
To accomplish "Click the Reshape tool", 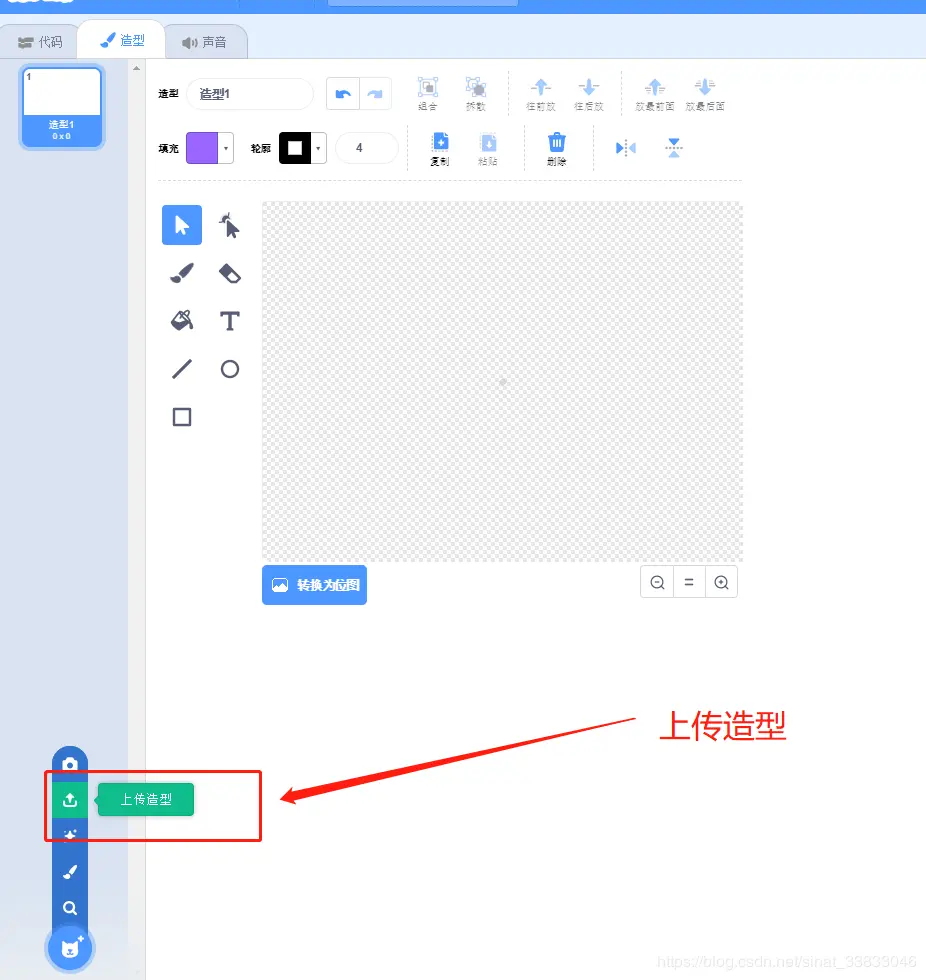I will pyautogui.click(x=229, y=225).
